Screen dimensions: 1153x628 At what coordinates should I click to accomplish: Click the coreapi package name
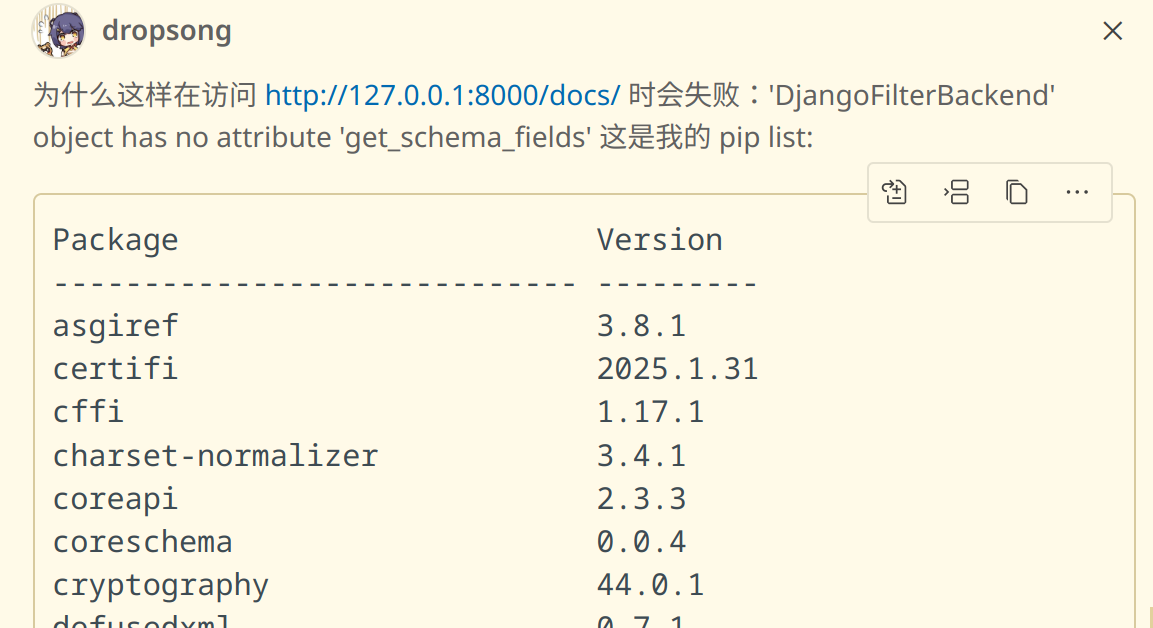pos(115,499)
